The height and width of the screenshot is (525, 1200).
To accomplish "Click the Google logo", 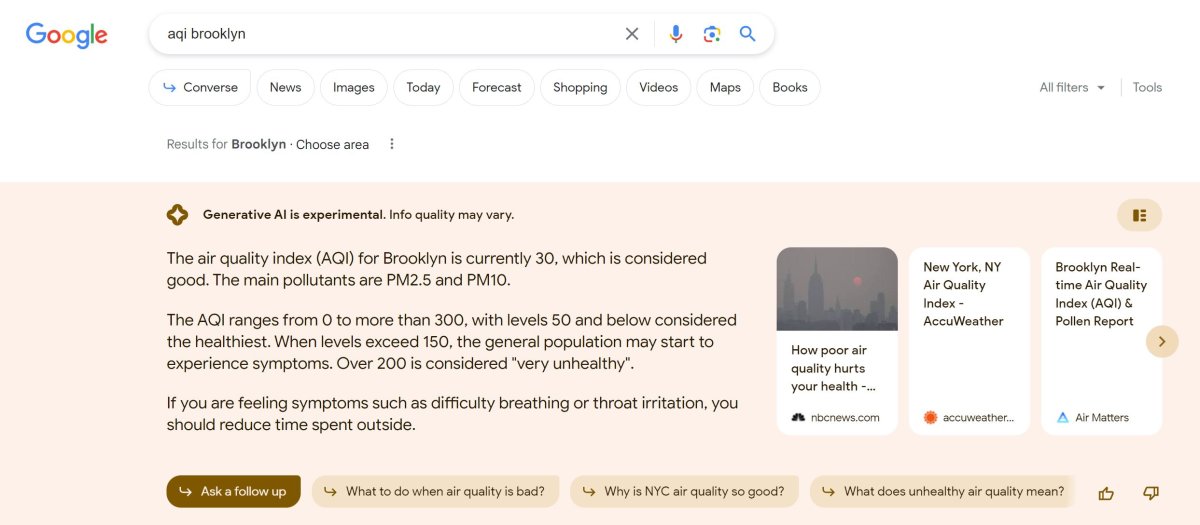I will pos(66,35).
